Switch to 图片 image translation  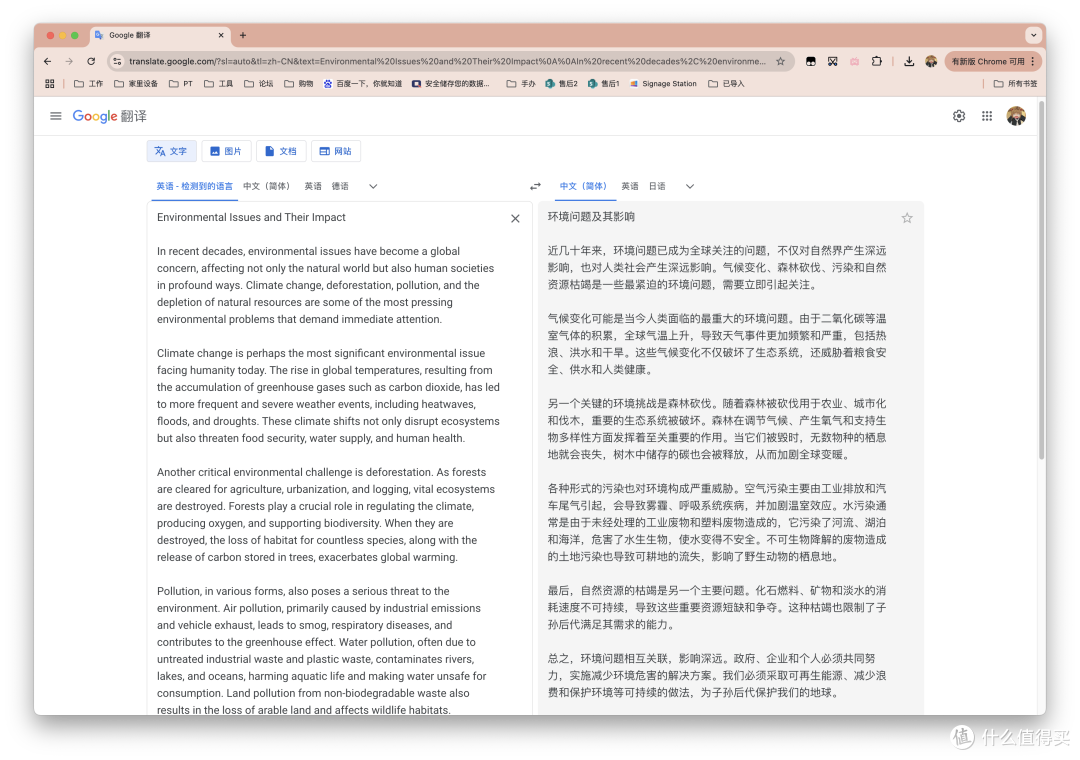pyautogui.click(x=226, y=151)
